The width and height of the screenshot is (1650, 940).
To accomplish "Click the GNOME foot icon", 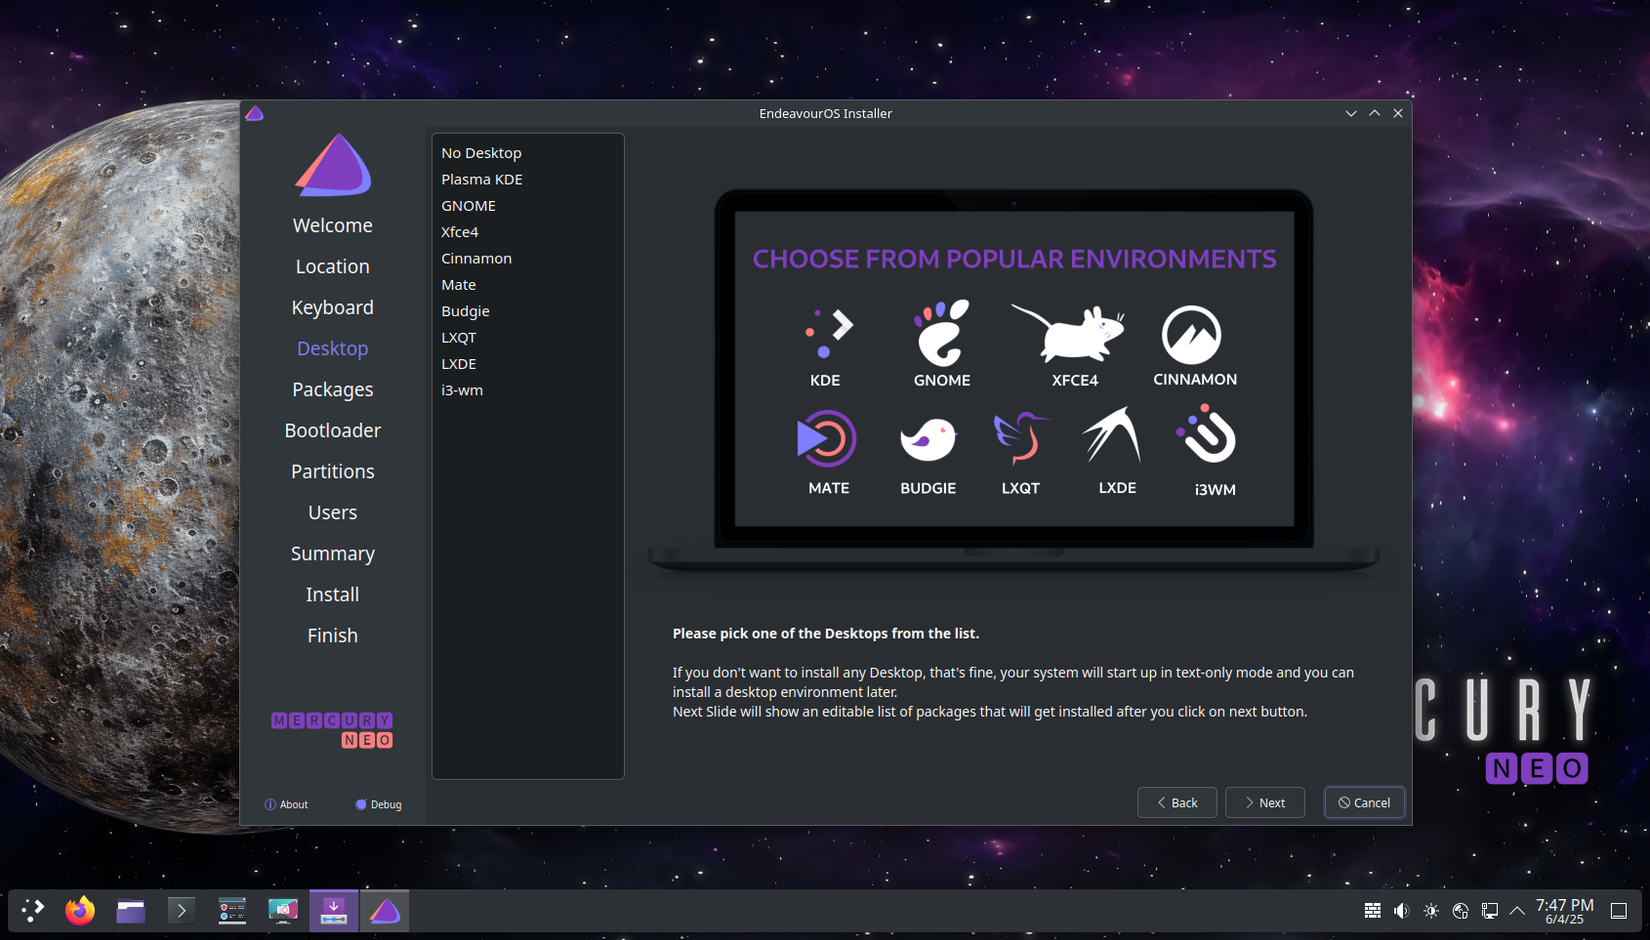I will pyautogui.click(x=940, y=335).
